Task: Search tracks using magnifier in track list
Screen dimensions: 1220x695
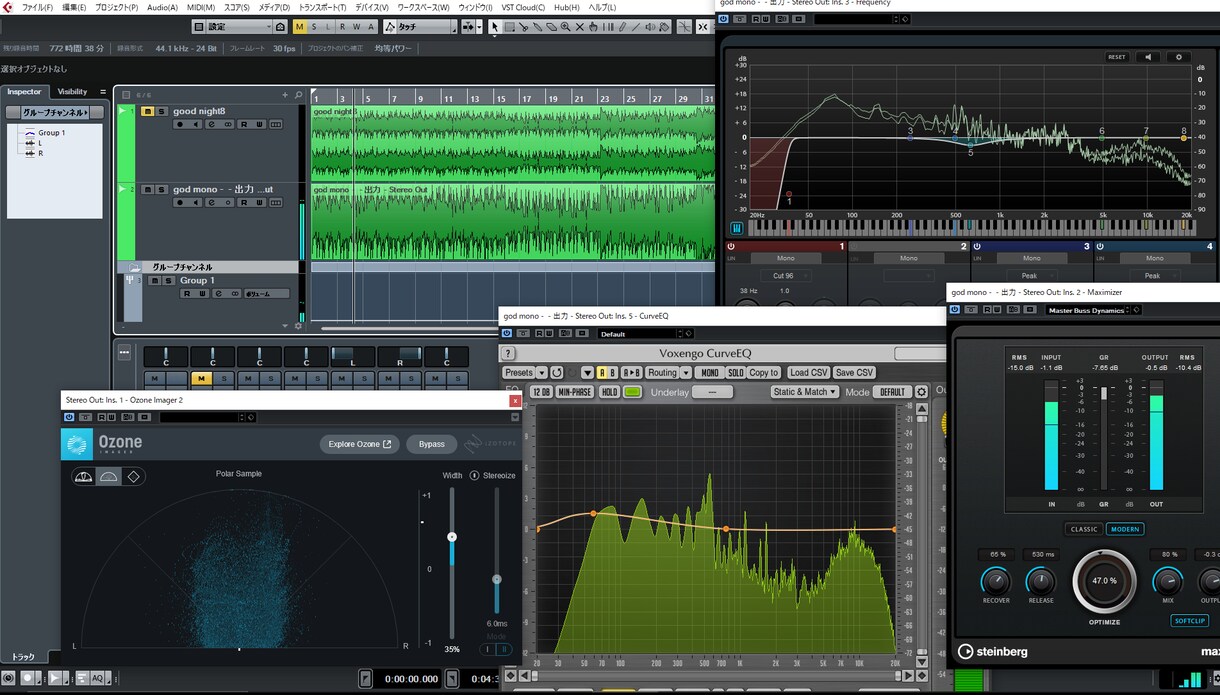Action: tap(298, 95)
